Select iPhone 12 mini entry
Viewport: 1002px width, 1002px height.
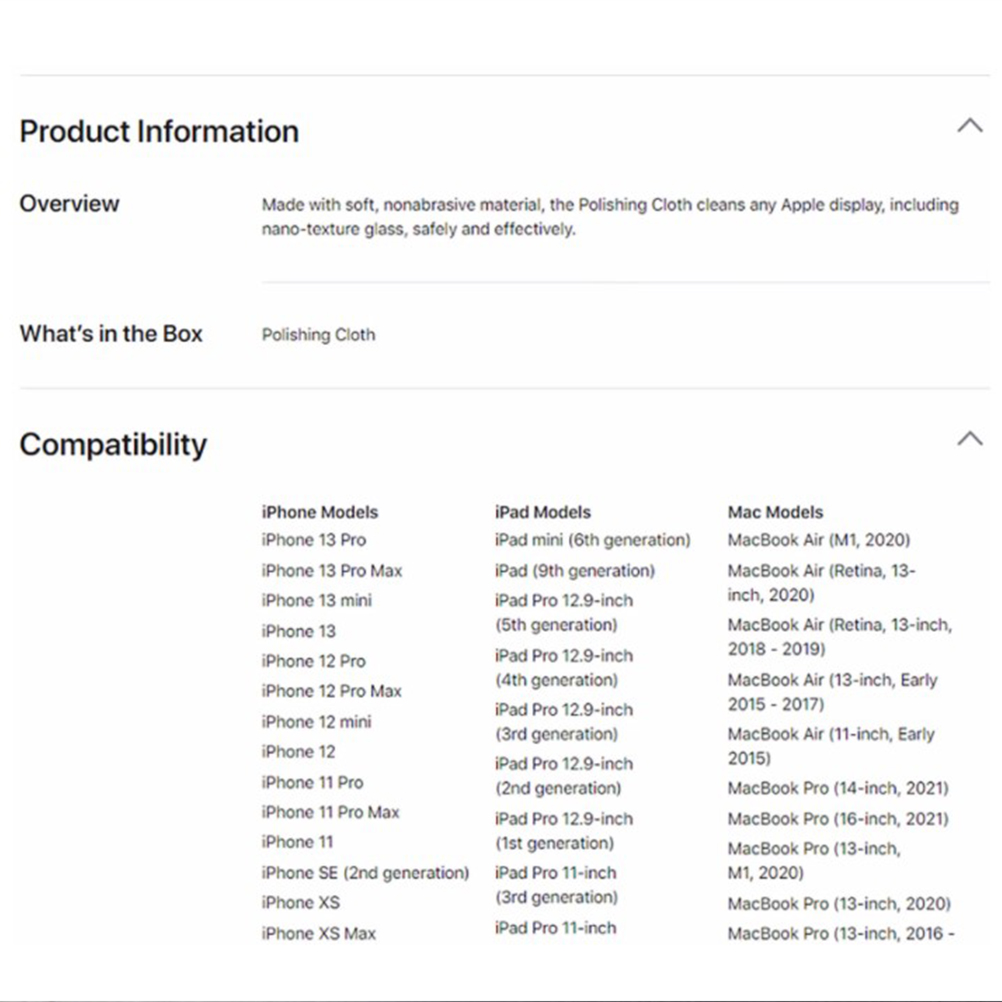316,721
